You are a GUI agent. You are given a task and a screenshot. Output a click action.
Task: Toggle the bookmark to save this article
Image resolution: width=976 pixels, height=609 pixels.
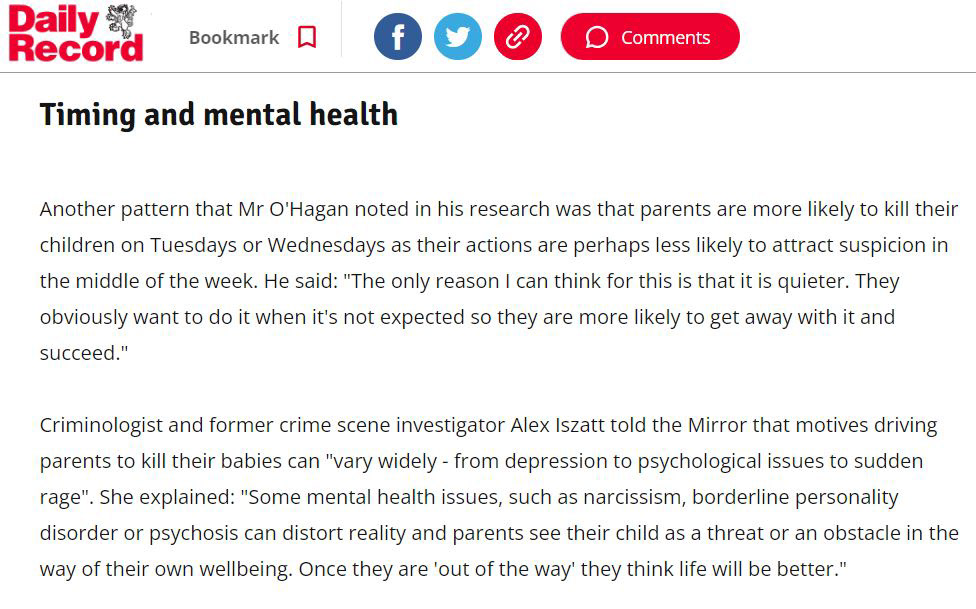pyautogui.click(x=306, y=36)
